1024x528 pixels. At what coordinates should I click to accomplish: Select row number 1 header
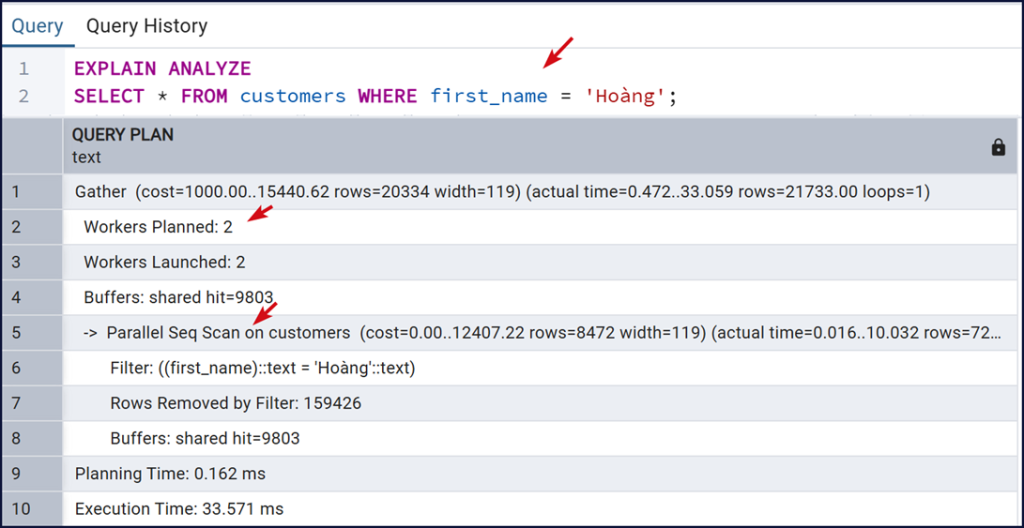point(32,191)
